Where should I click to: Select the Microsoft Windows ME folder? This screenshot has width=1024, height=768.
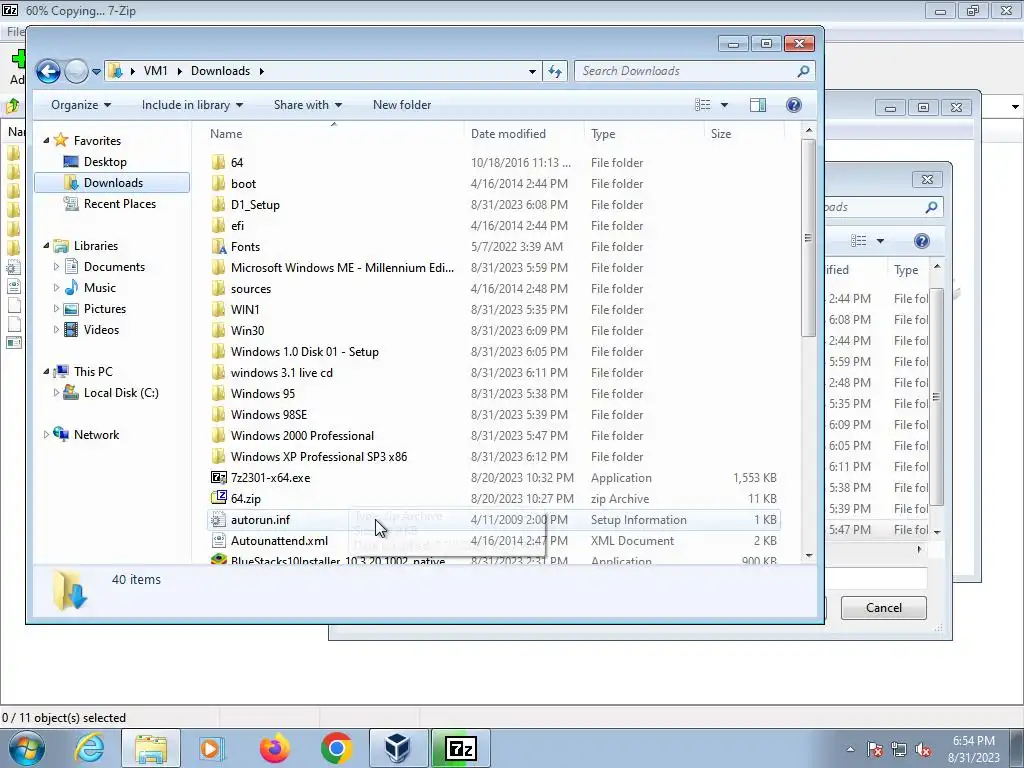coord(342,268)
